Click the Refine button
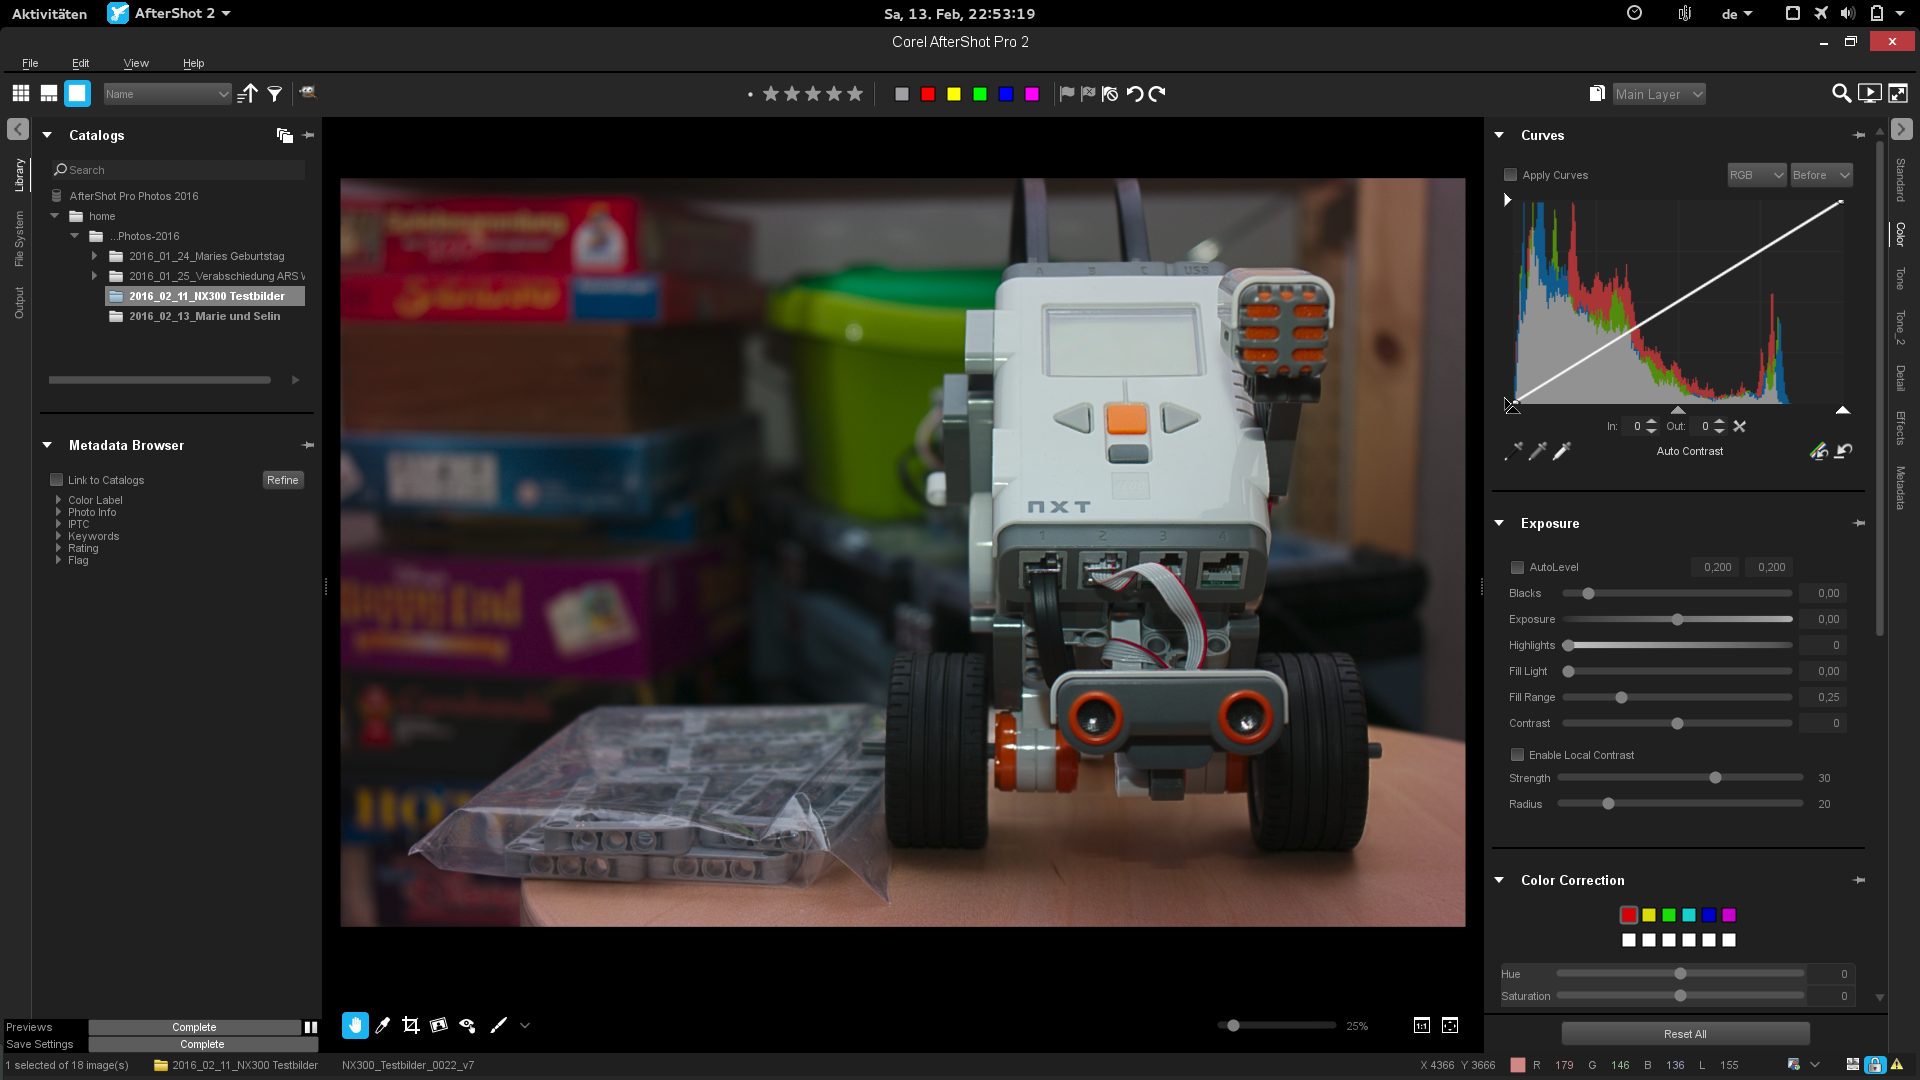Viewport: 1920px width, 1080px height. point(283,480)
